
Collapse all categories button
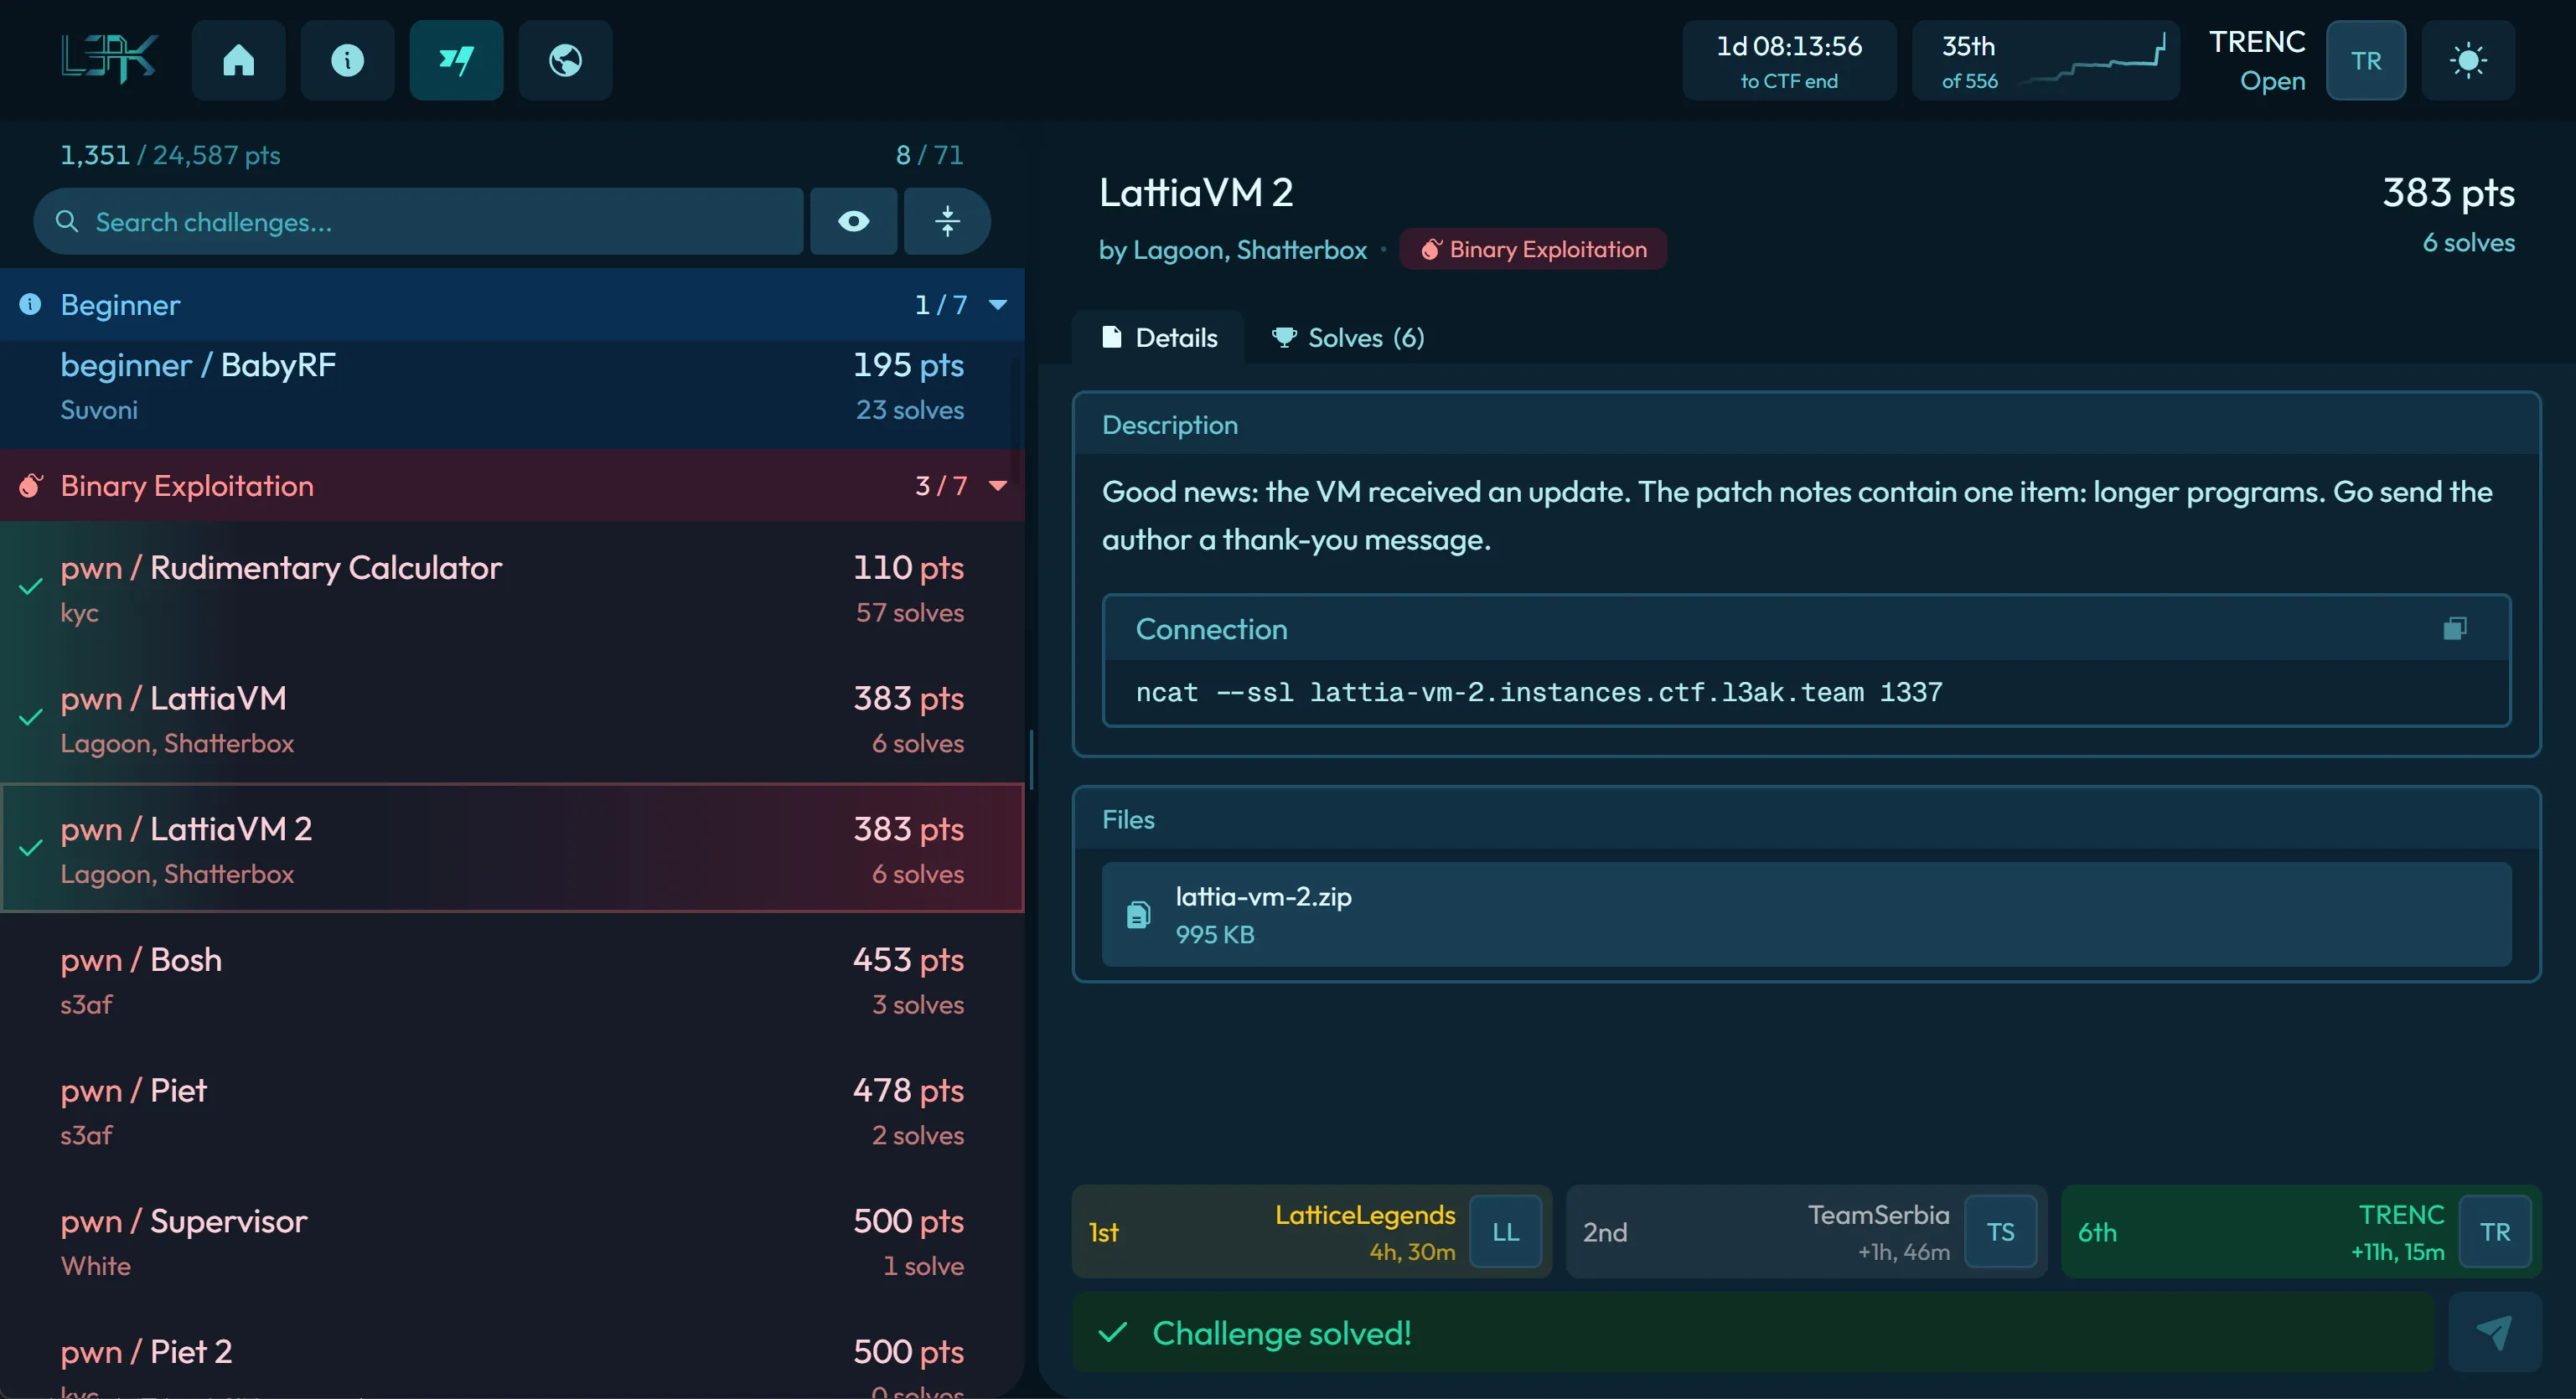(x=947, y=221)
